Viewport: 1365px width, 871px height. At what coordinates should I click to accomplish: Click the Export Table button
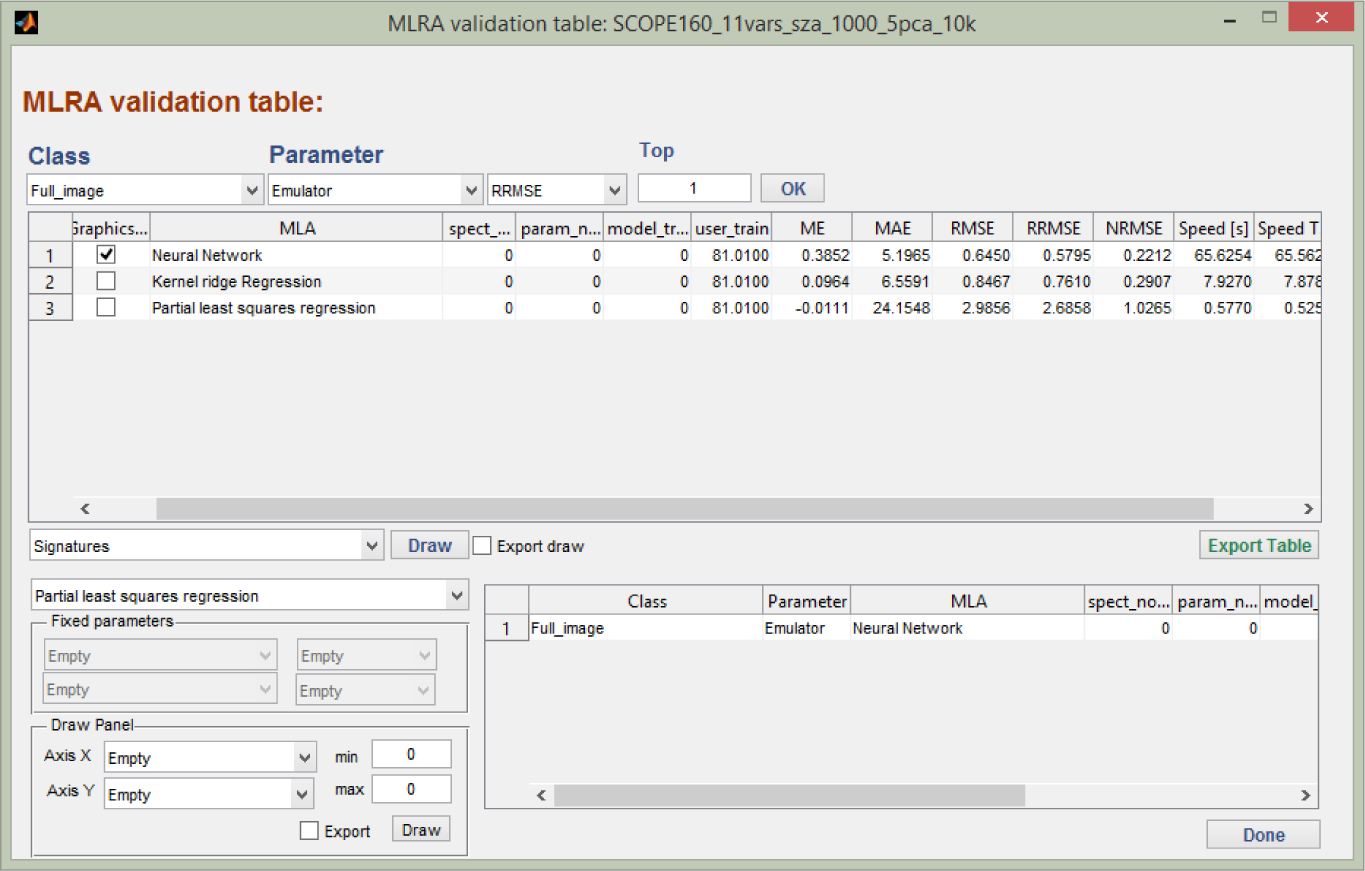pyautogui.click(x=1259, y=546)
